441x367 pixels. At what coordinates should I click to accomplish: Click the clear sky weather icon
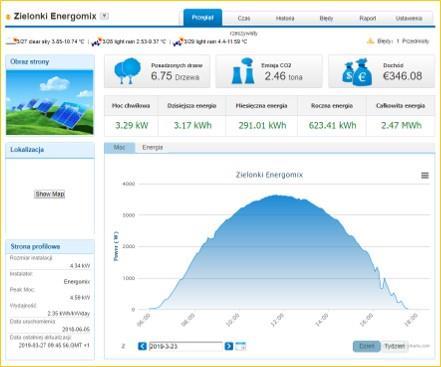[12, 41]
